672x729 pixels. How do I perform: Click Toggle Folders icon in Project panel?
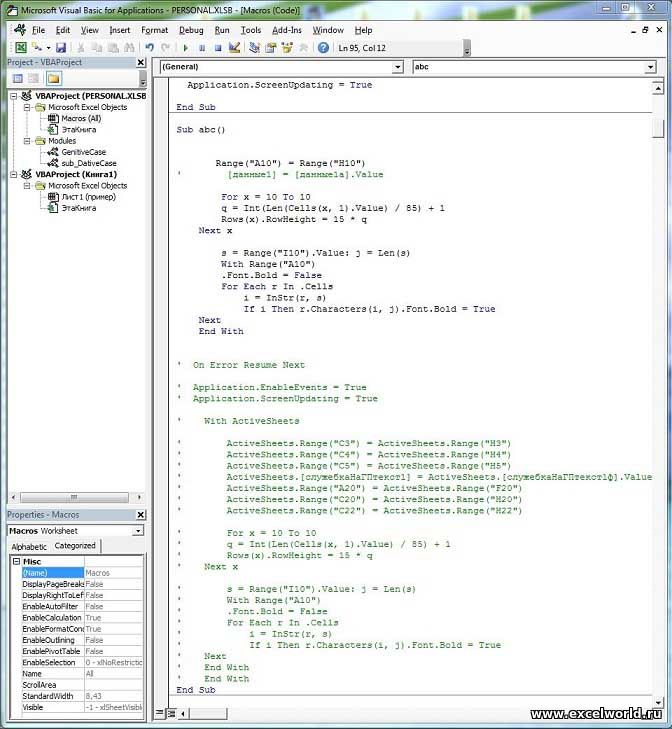tap(53, 78)
